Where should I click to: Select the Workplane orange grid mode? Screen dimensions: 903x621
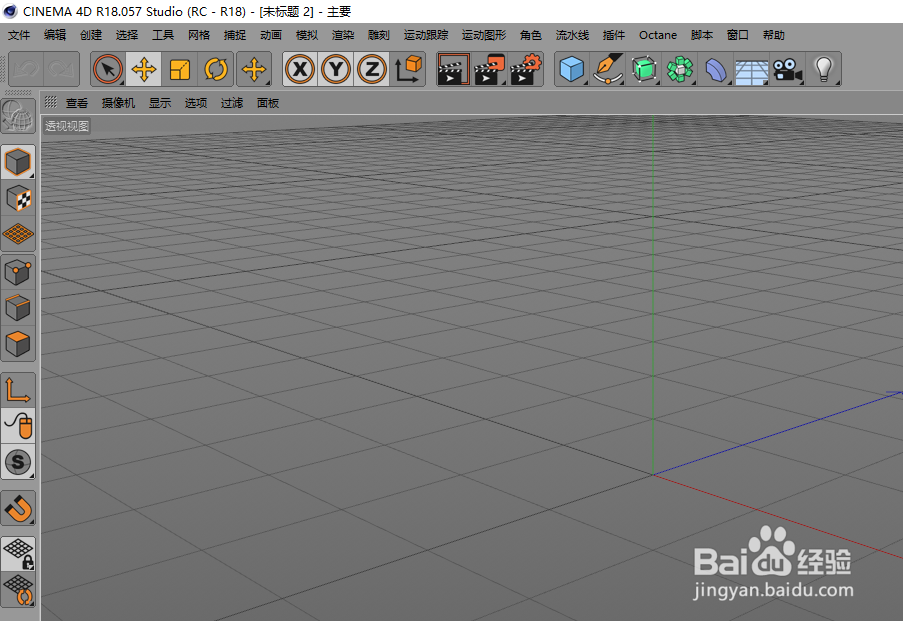tap(18, 234)
